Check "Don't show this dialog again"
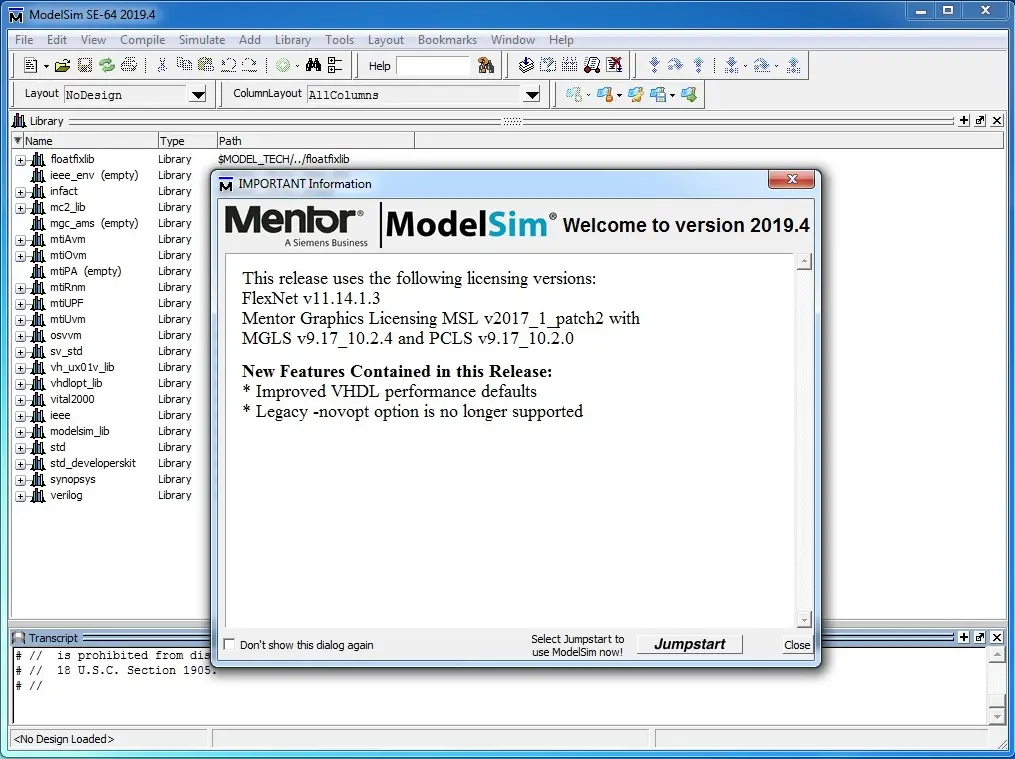 [229, 644]
